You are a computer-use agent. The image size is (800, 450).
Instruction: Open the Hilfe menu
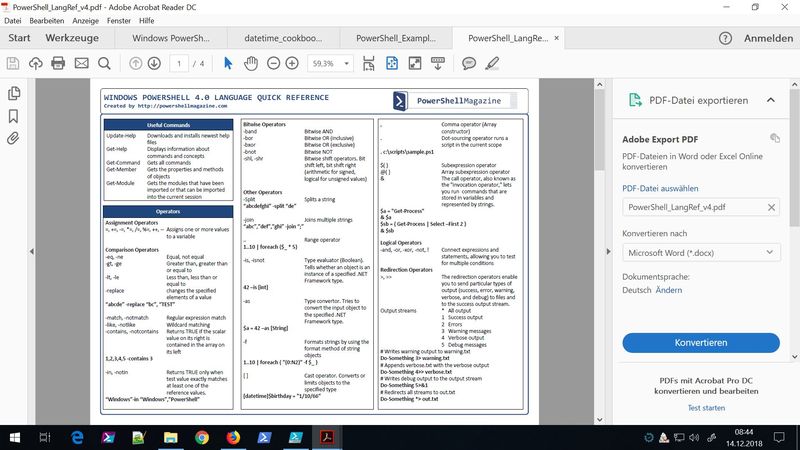[146, 21]
